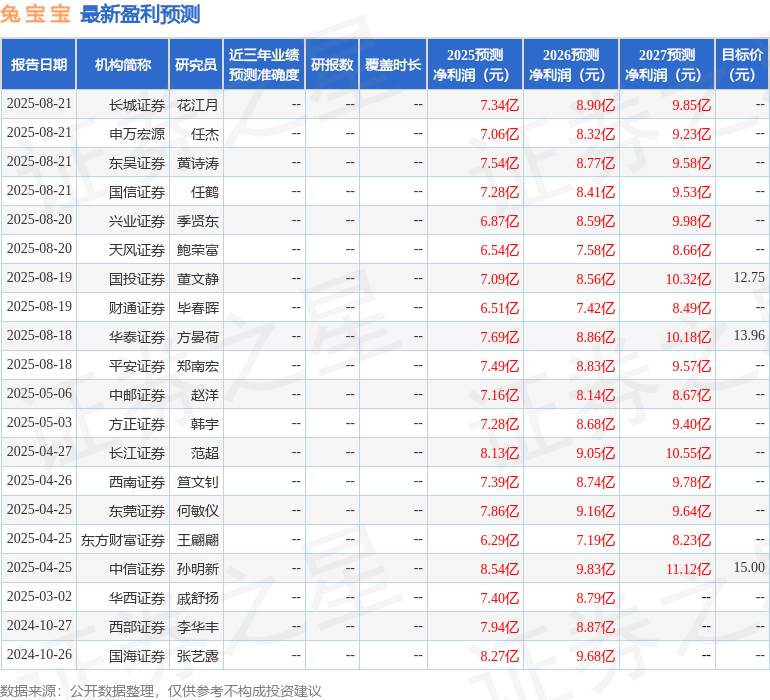Click researcher name 毕春晖
Image resolution: width=770 pixels, height=700 pixels.
[x=197, y=308]
